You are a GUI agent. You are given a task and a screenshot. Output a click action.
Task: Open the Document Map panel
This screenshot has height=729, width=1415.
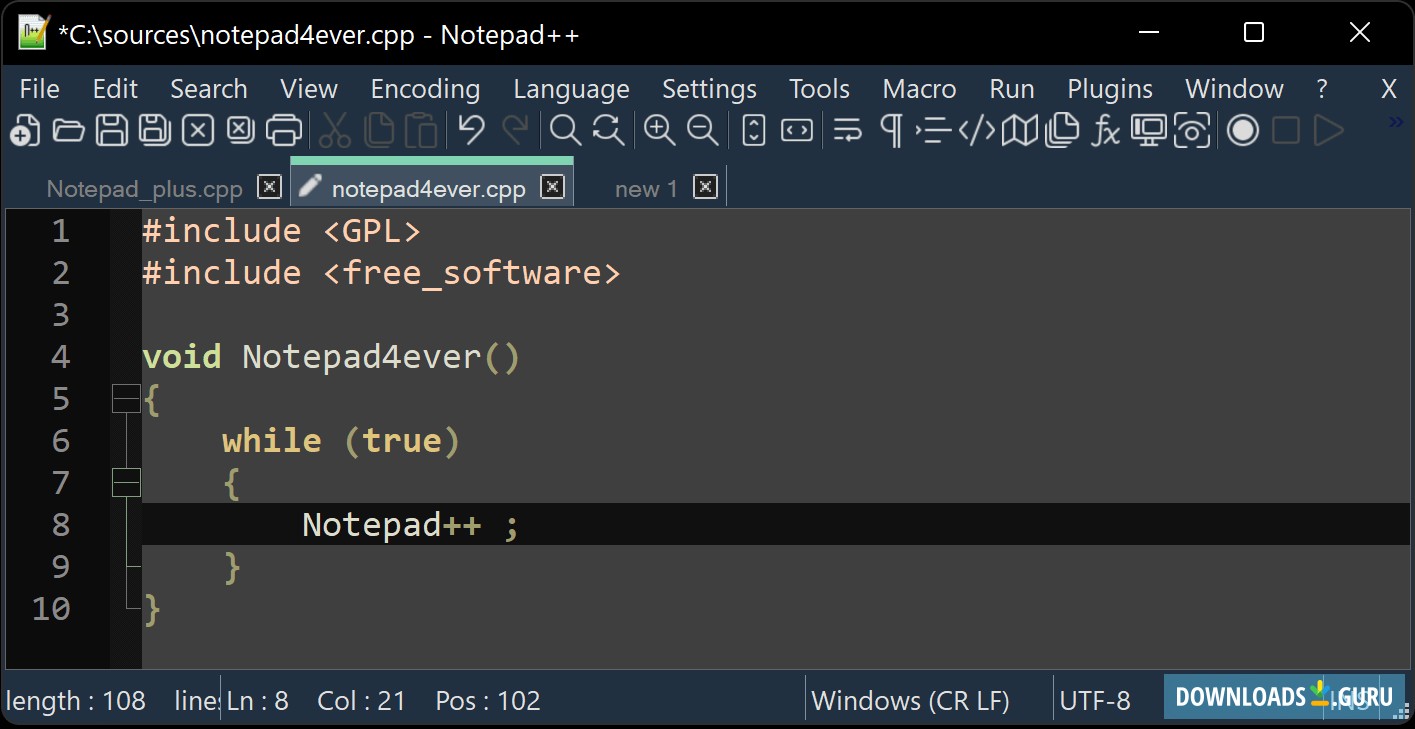click(1019, 131)
